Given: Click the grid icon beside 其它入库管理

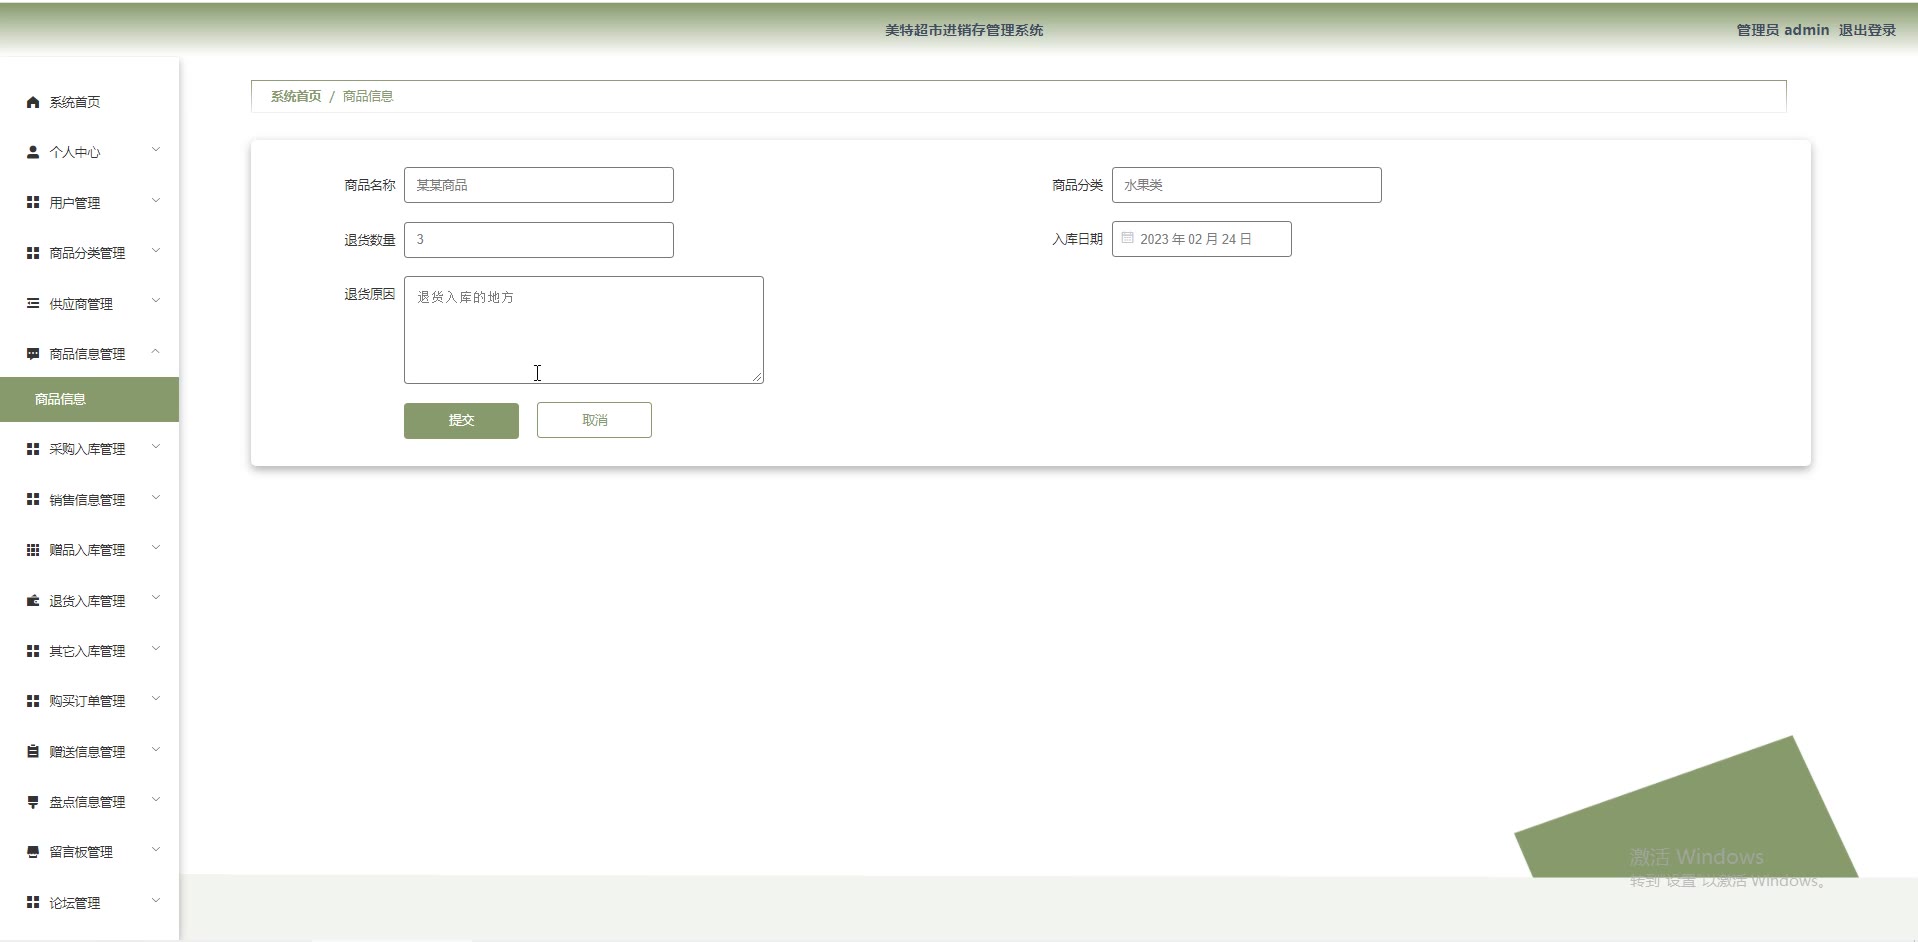Looking at the screenshot, I should click(x=33, y=651).
